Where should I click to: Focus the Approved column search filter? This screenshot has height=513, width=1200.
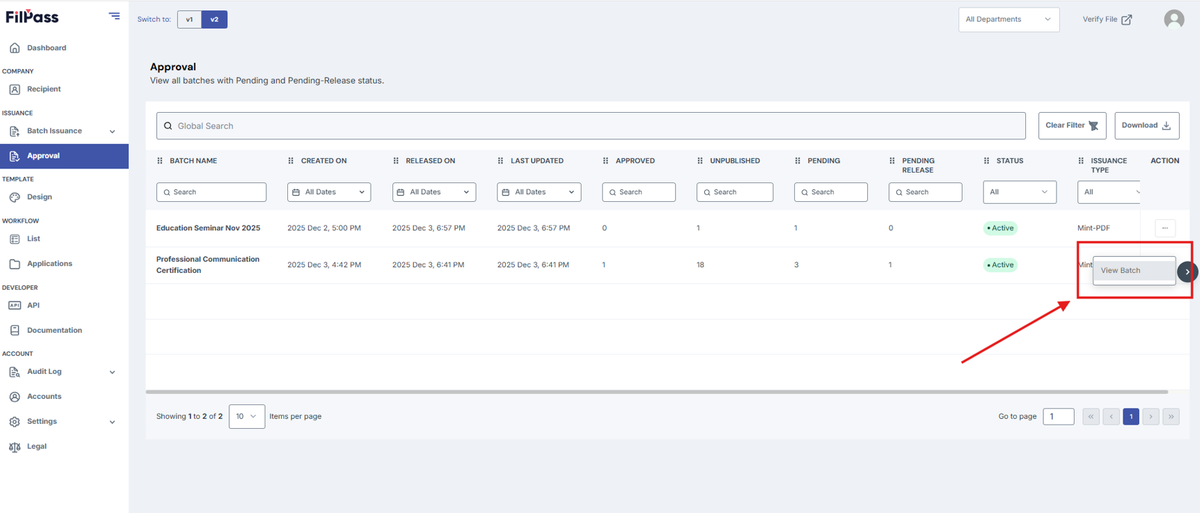[x=641, y=192]
